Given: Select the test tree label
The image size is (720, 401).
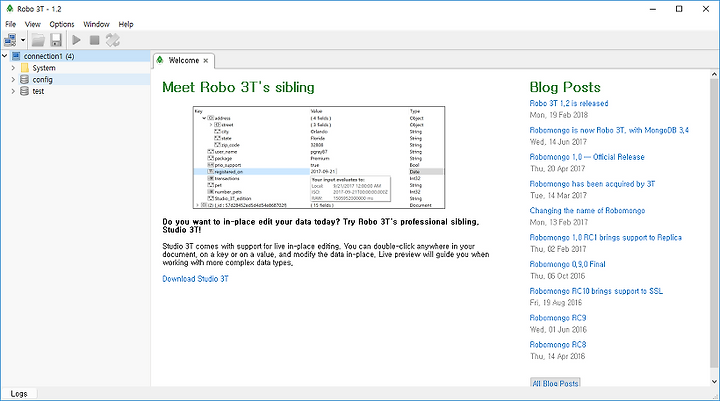Looking at the screenshot, I should coord(38,91).
